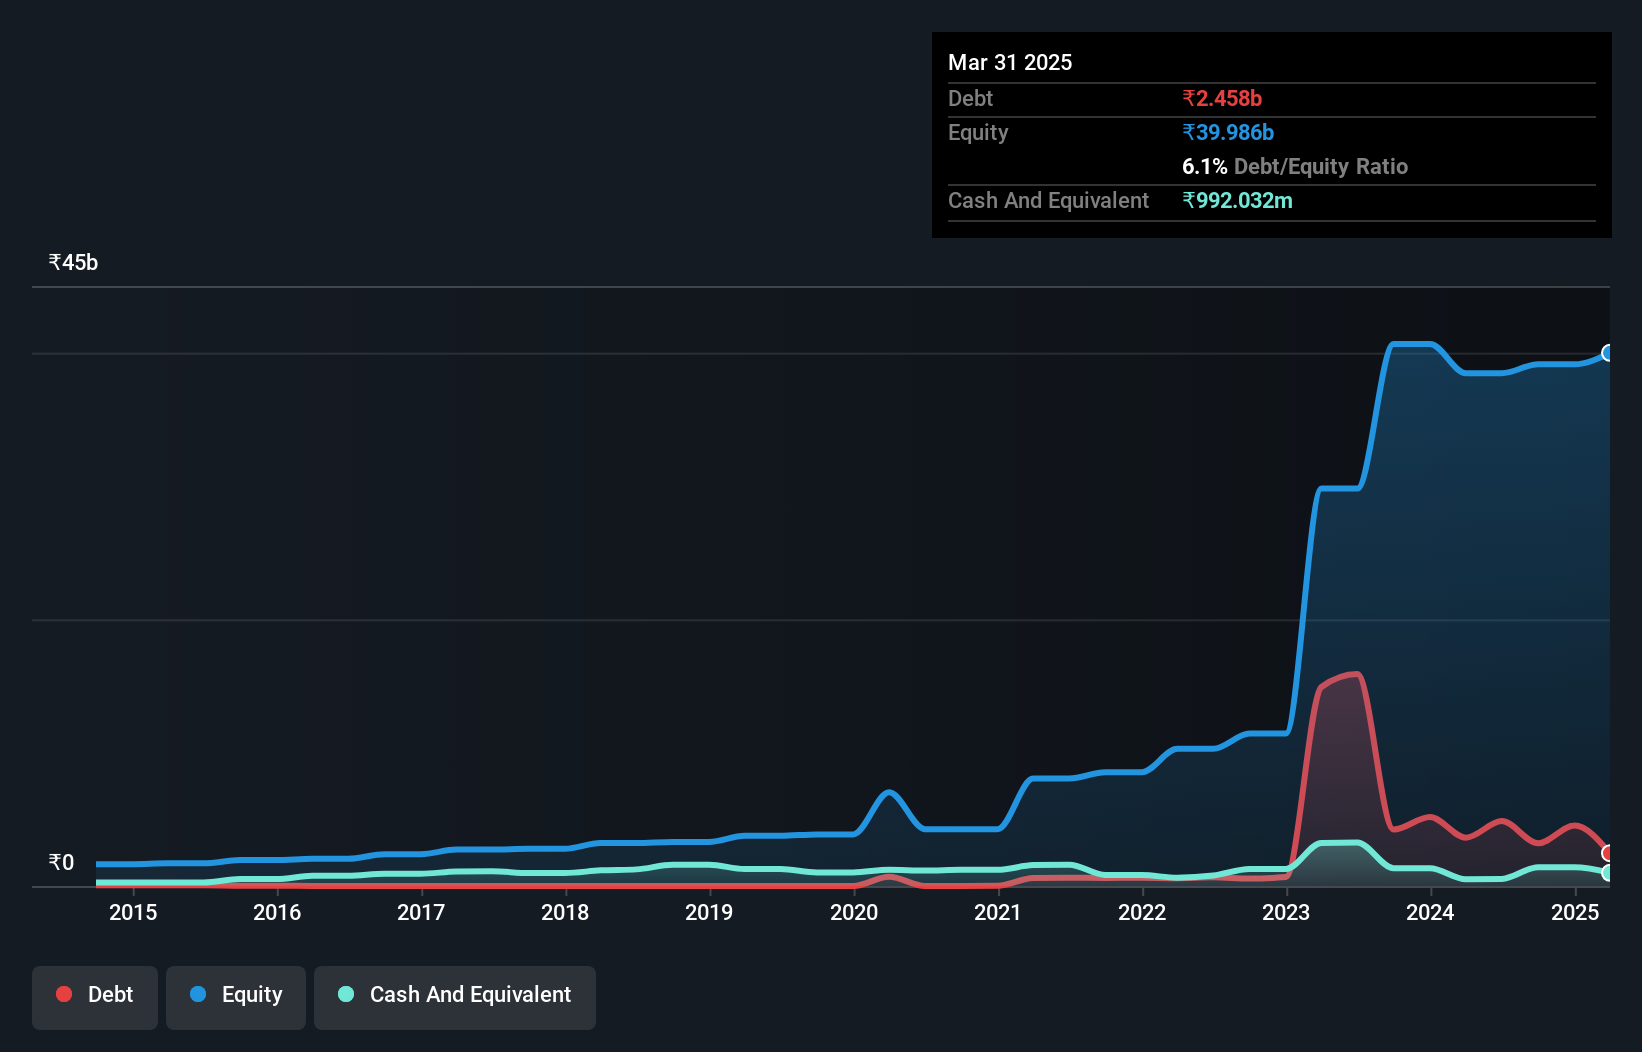Image resolution: width=1642 pixels, height=1052 pixels.
Task: Click the 2017 x-axis label
Action: pyautogui.click(x=421, y=912)
